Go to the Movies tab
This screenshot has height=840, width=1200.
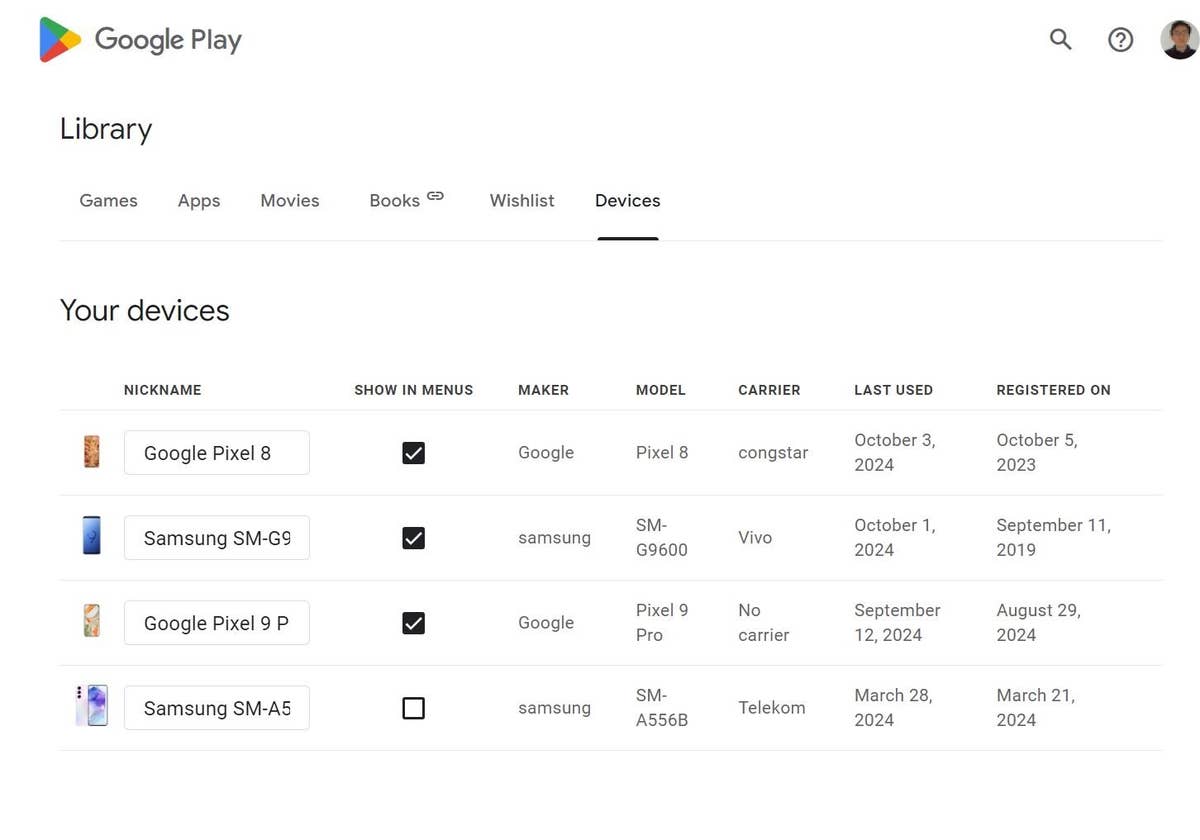(290, 201)
